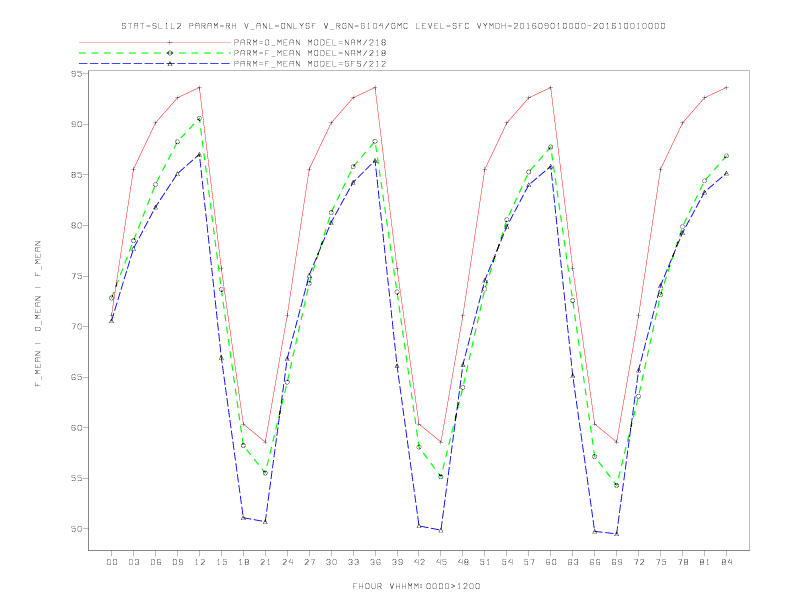Click the x-axis tick label 09
The width and height of the screenshot is (792, 612).
coord(177,562)
